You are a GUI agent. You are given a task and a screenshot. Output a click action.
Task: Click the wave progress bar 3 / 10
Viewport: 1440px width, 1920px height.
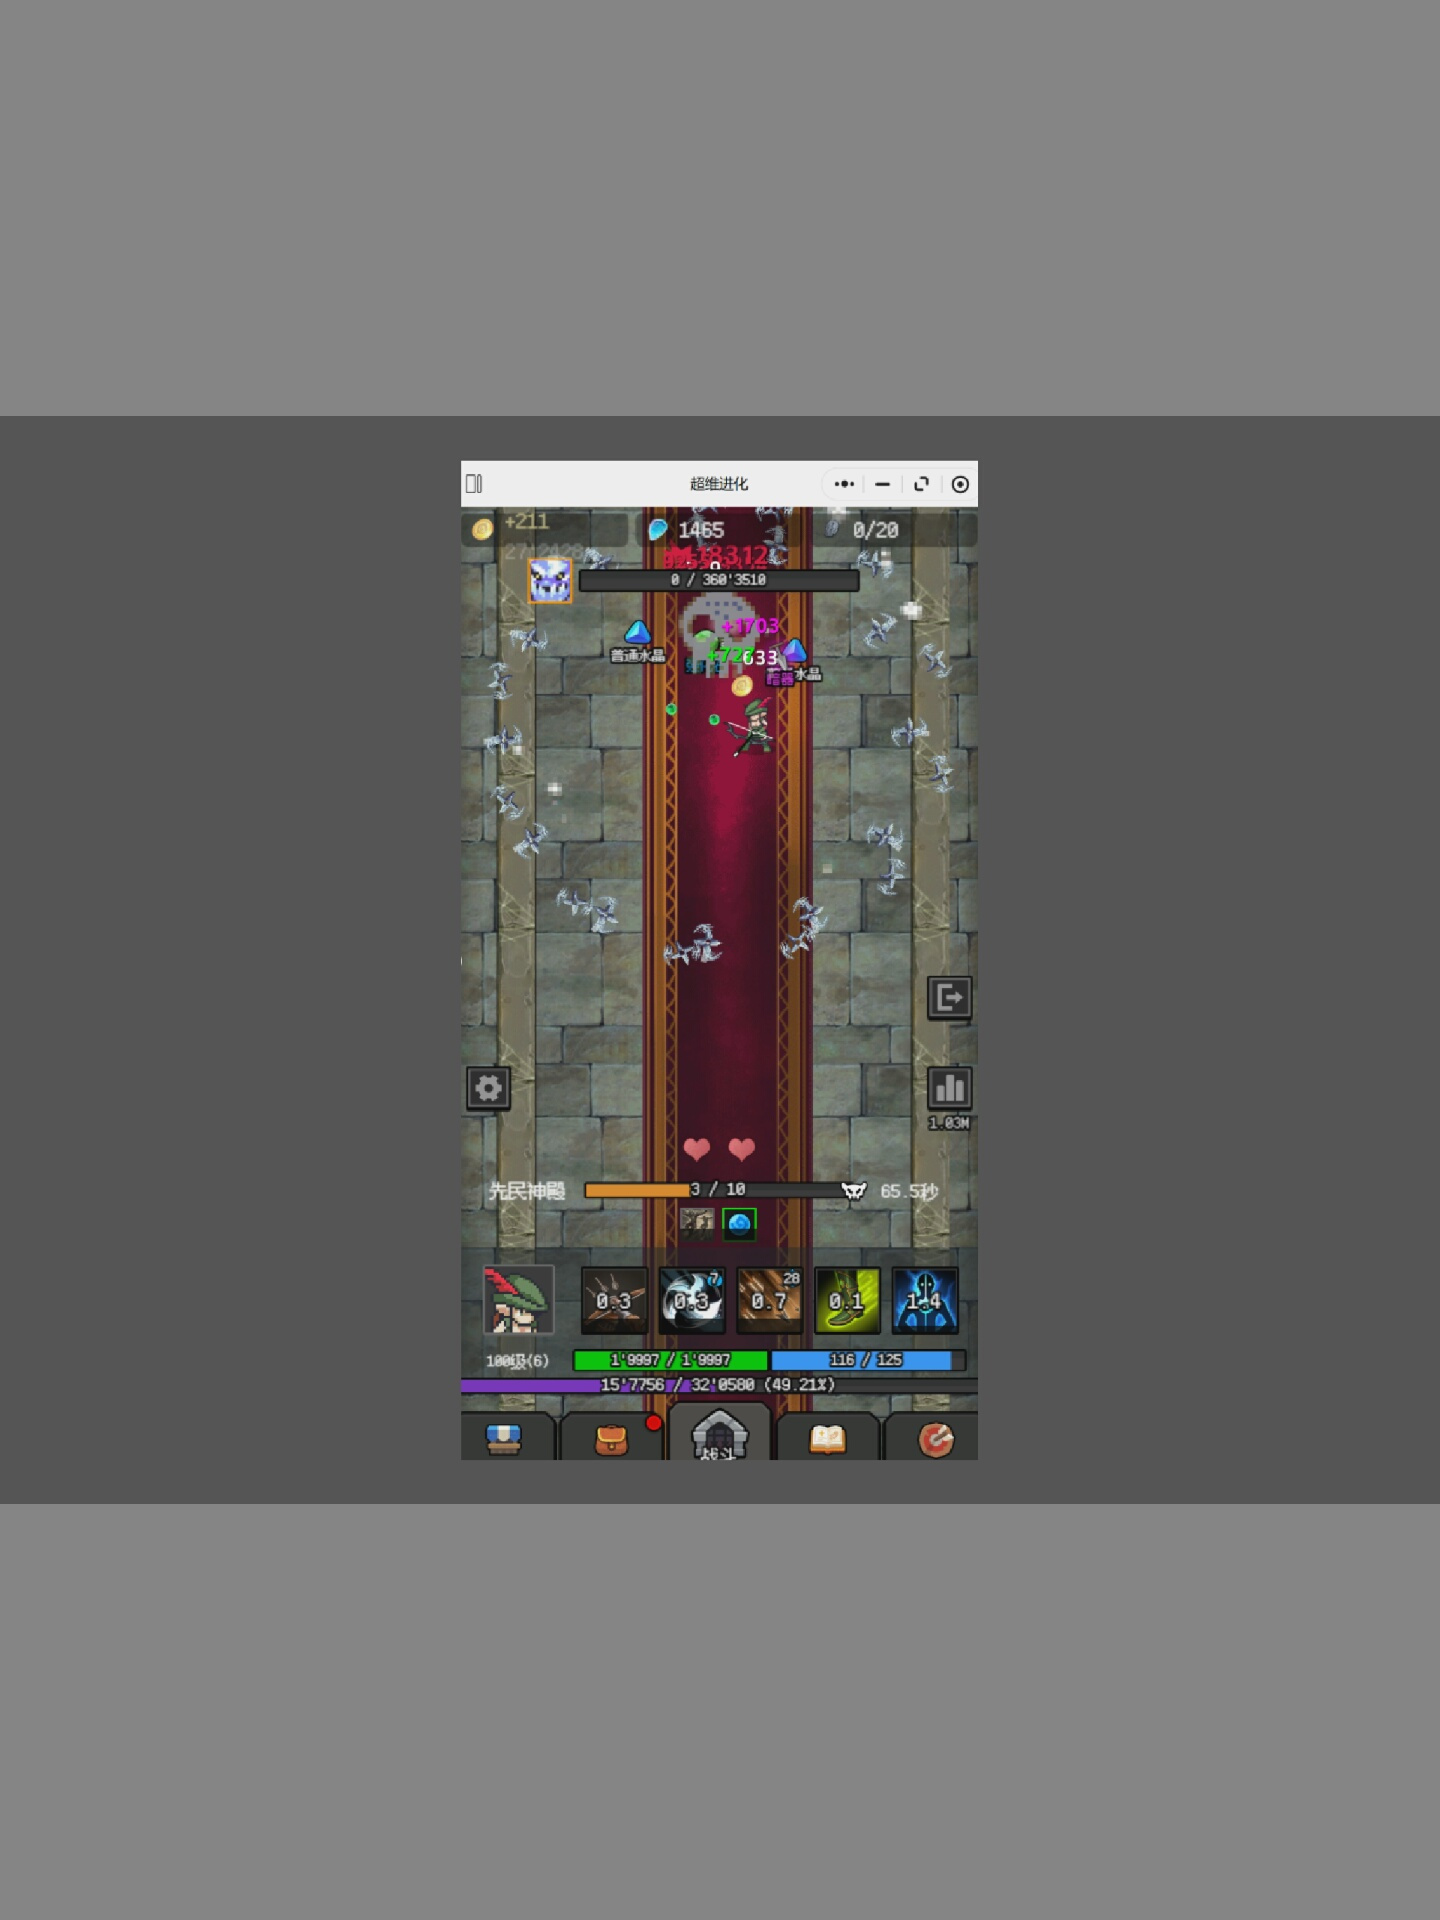718,1189
